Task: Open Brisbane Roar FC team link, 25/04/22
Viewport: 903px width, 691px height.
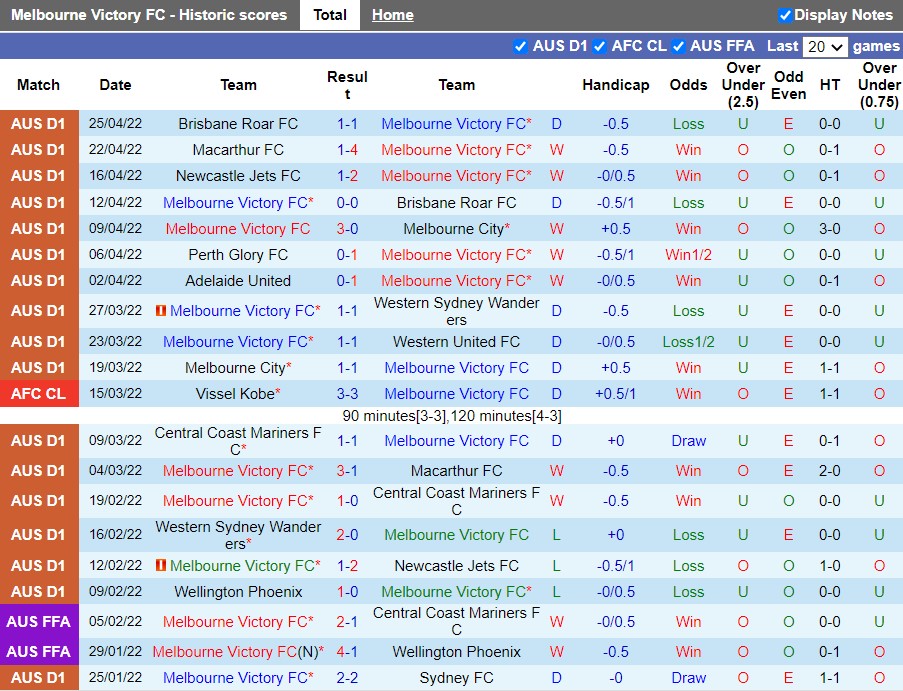Action: tap(238, 124)
